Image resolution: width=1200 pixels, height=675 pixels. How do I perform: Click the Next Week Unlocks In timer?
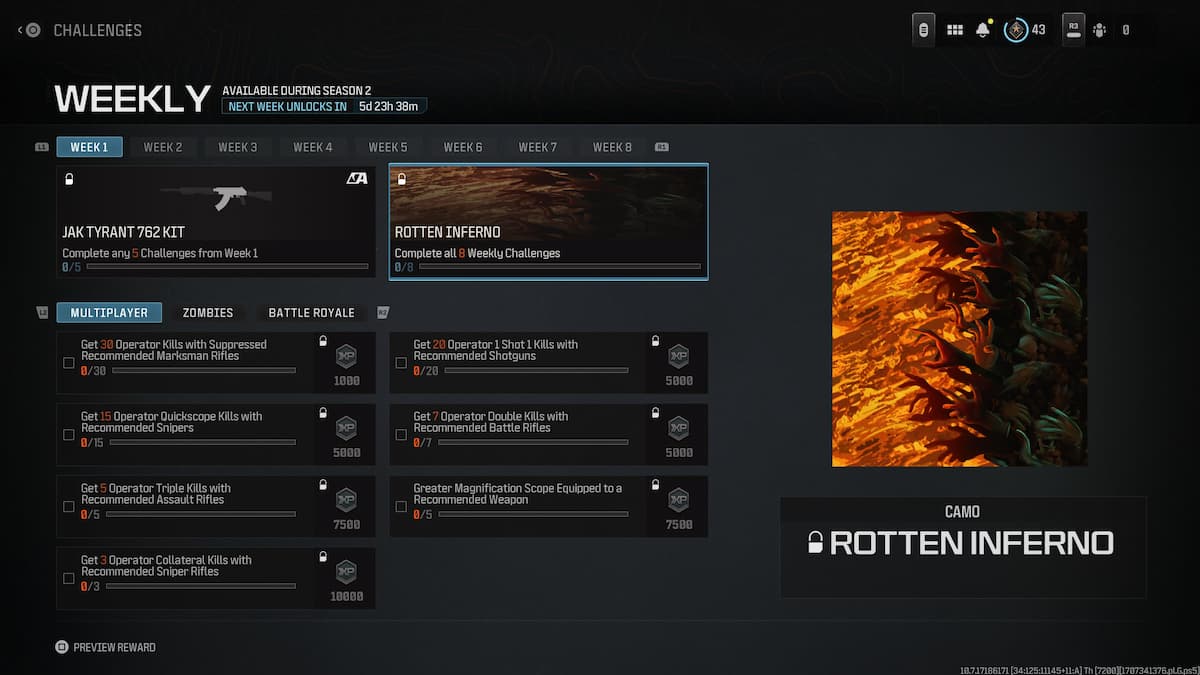[x=325, y=106]
